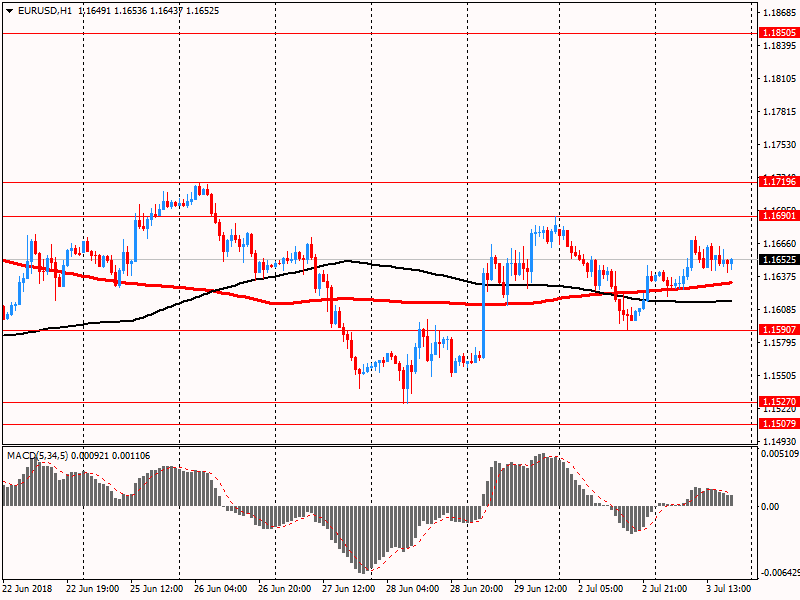Image resolution: width=800 pixels, height=600 pixels.
Task: Click the 28 Jun 04:00 time axis label
Action: coord(413,589)
